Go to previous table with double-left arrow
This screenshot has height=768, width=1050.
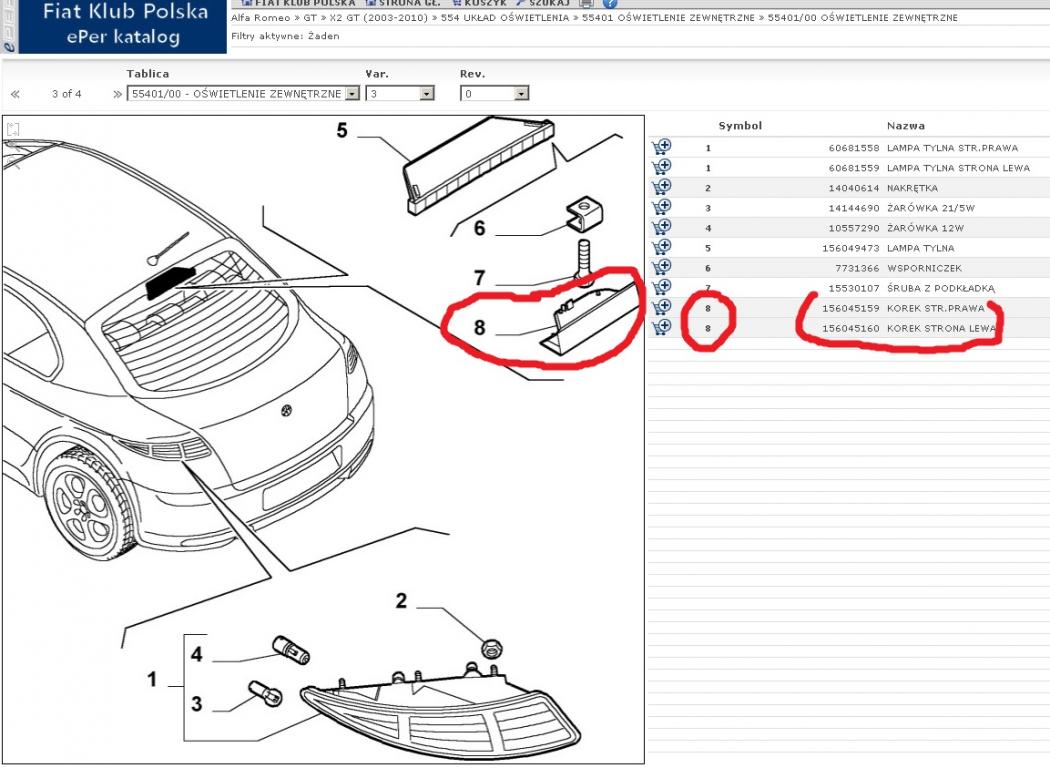[x=15, y=94]
